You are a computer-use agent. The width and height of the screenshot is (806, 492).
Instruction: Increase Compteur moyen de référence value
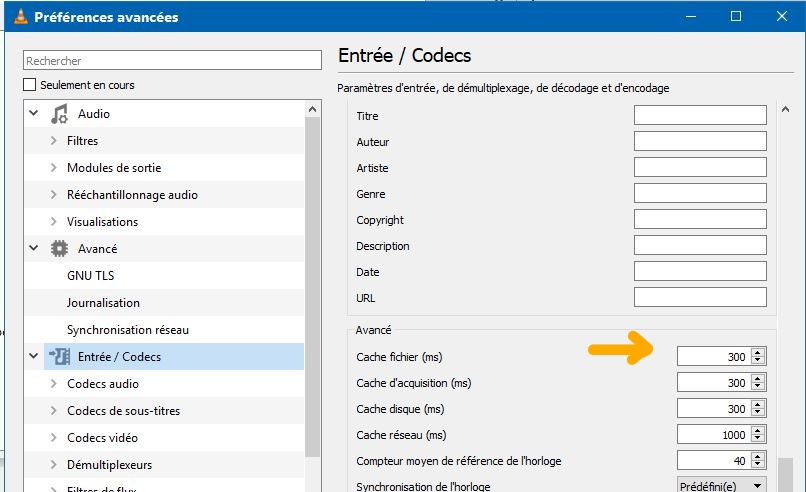(x=758, y=456)
